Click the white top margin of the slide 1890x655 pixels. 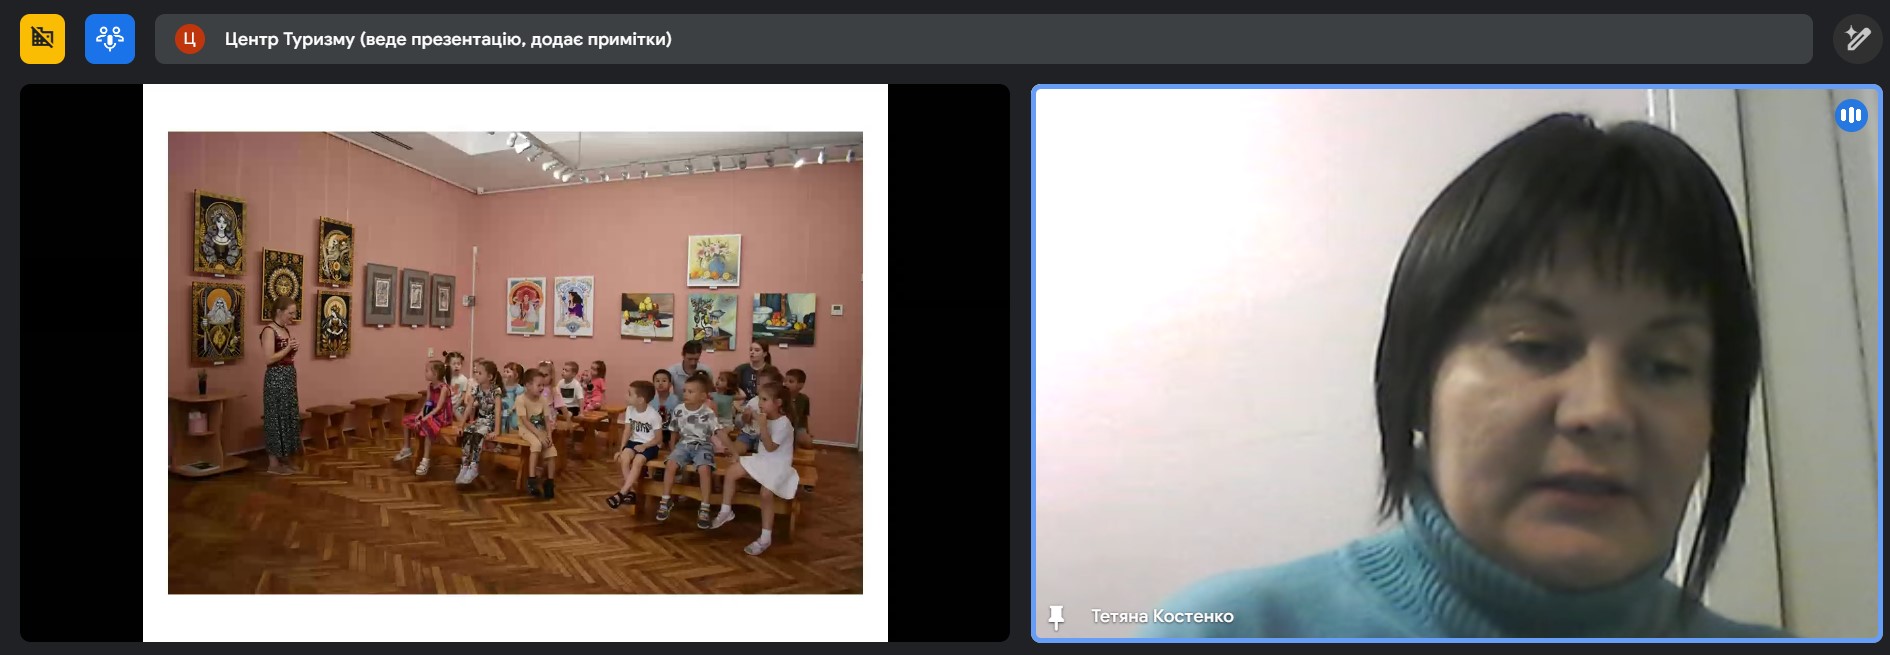click(515, 107)
